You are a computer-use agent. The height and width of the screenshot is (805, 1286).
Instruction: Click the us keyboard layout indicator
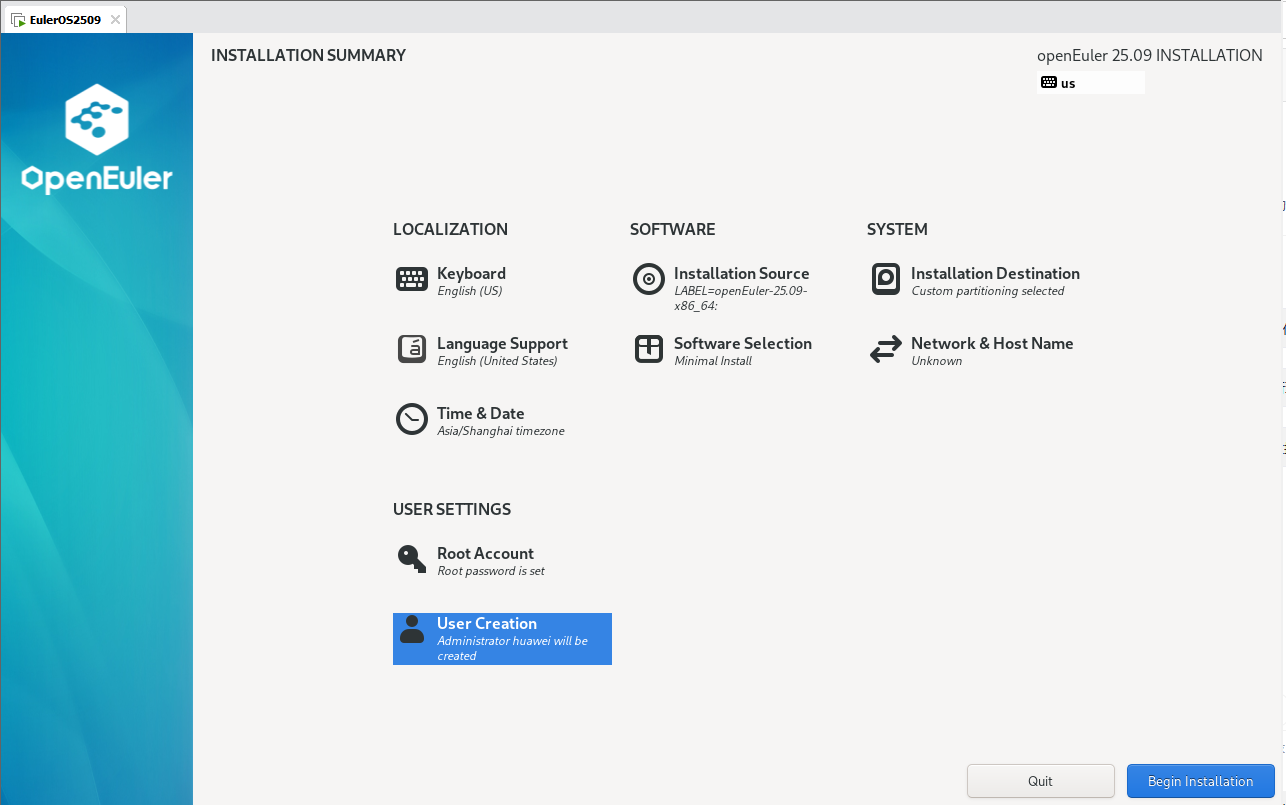click(1092, 83)
